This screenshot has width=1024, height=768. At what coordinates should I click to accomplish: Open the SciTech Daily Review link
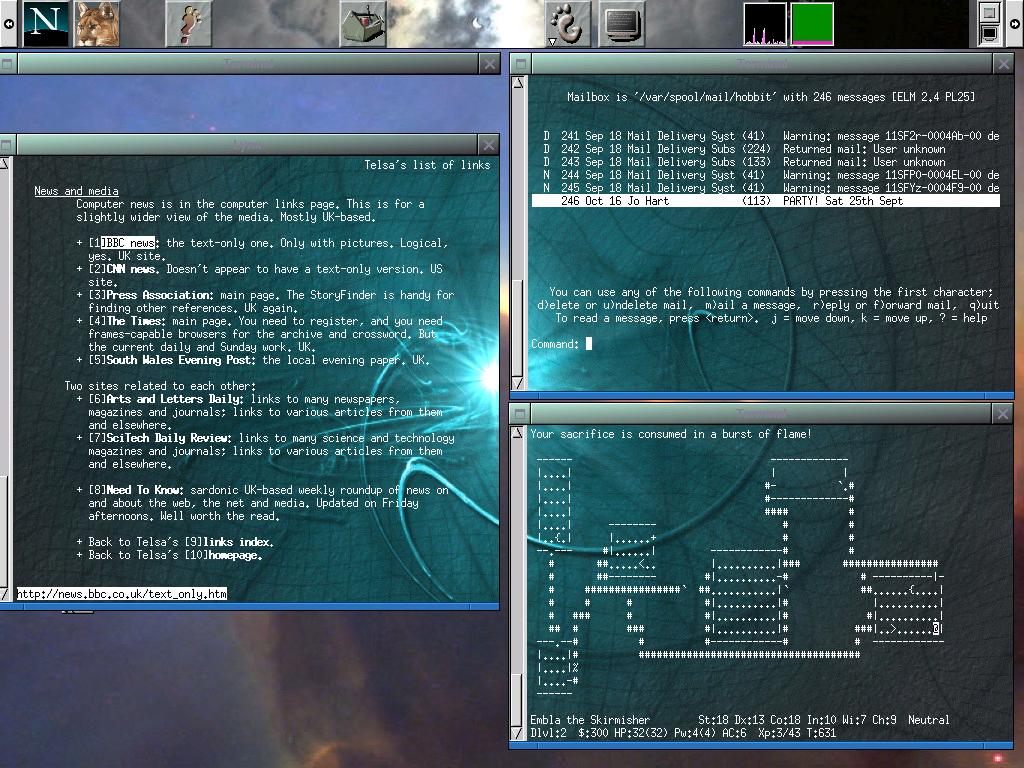tap(168, 438)
